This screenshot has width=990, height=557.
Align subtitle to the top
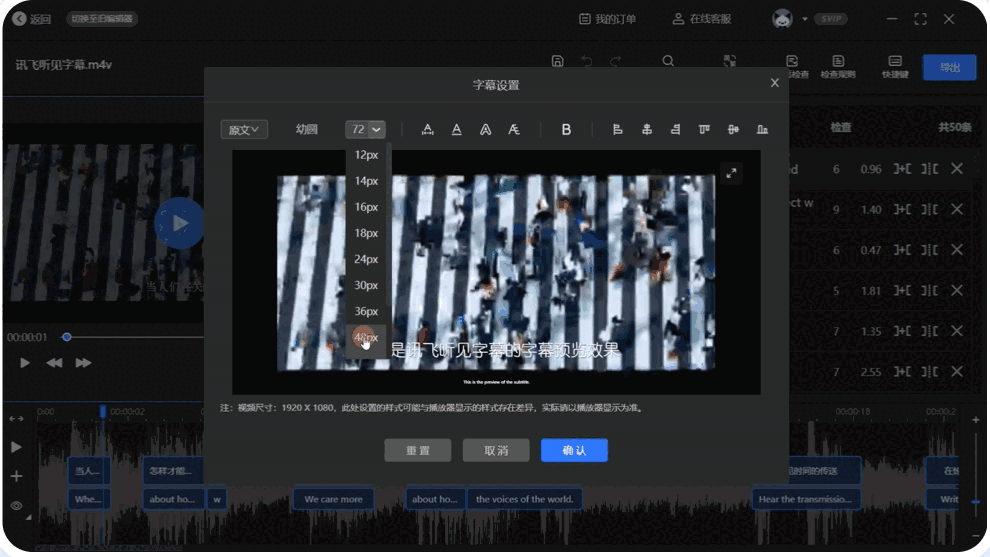(704, 129)
